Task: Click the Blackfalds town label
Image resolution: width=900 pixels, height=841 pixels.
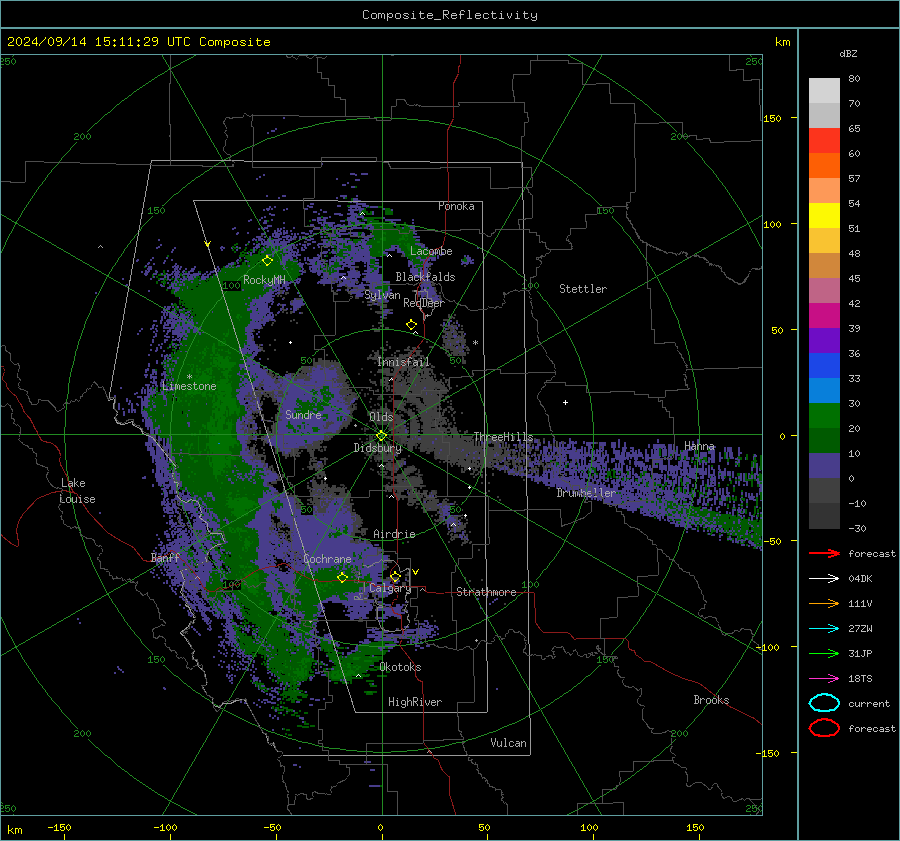Action: point(425,277)
